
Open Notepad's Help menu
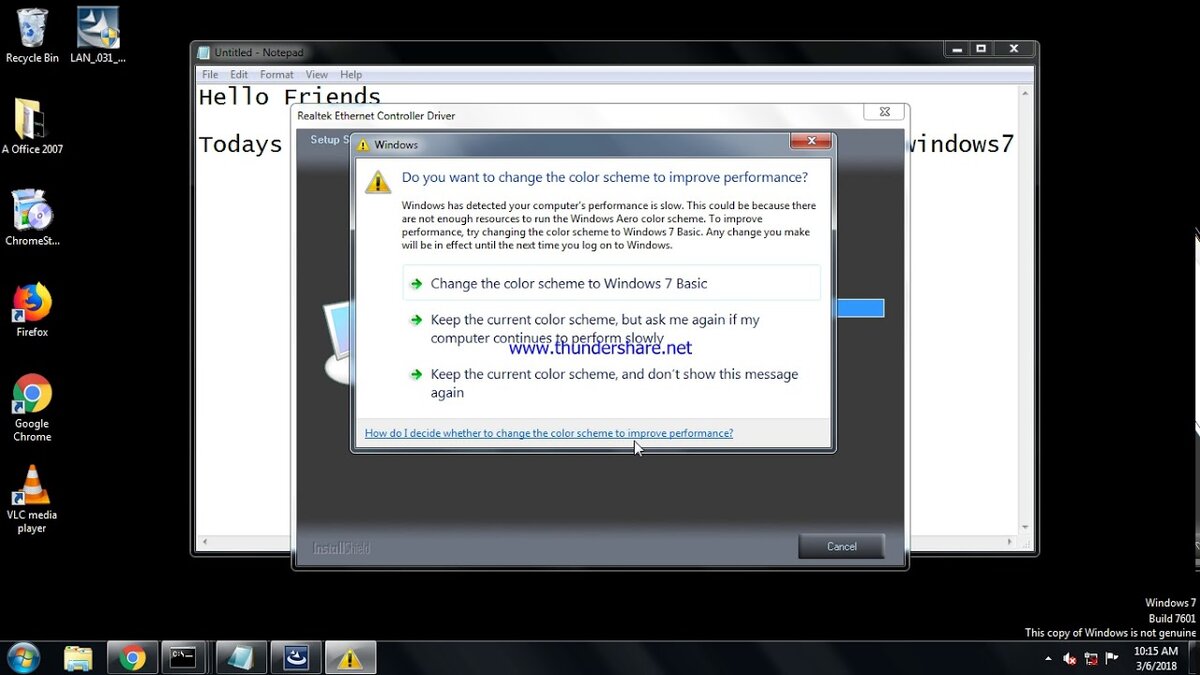tap(351, 75)
